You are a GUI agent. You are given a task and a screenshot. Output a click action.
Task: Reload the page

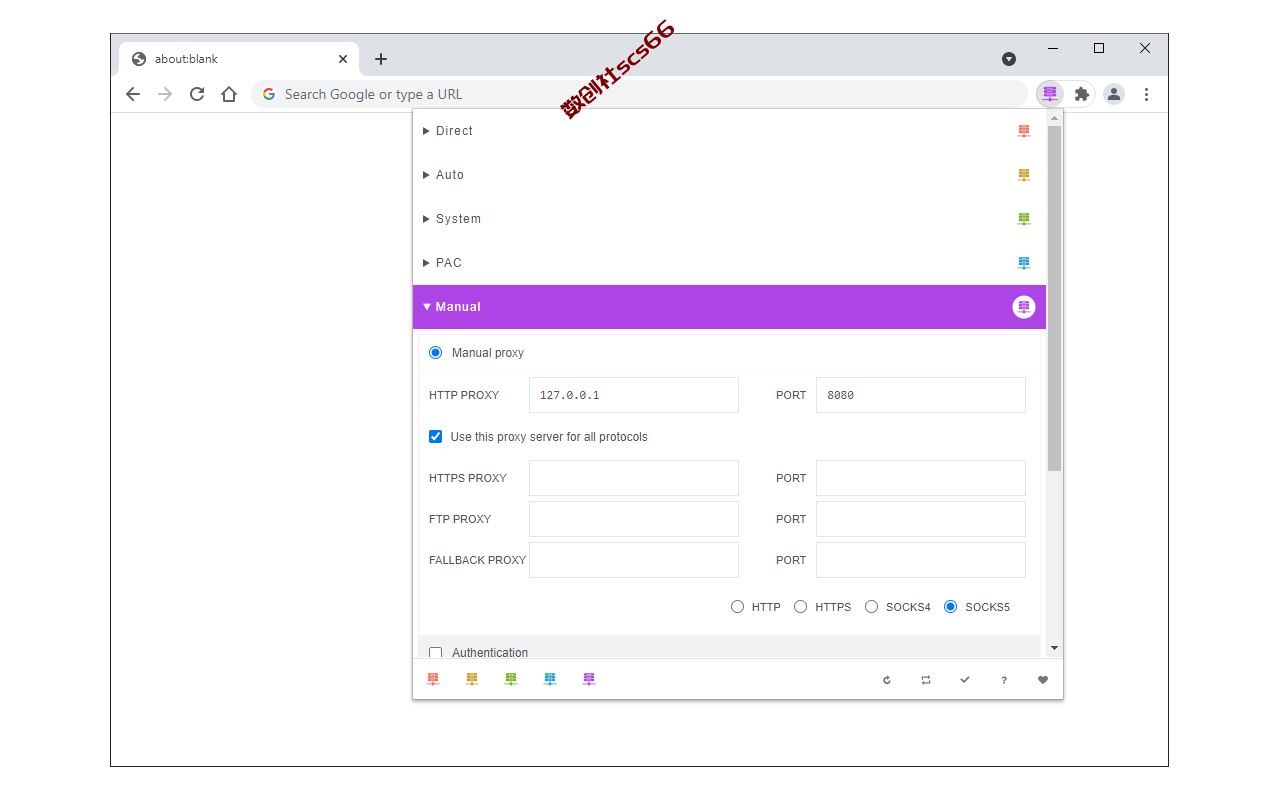pos(197,94)
